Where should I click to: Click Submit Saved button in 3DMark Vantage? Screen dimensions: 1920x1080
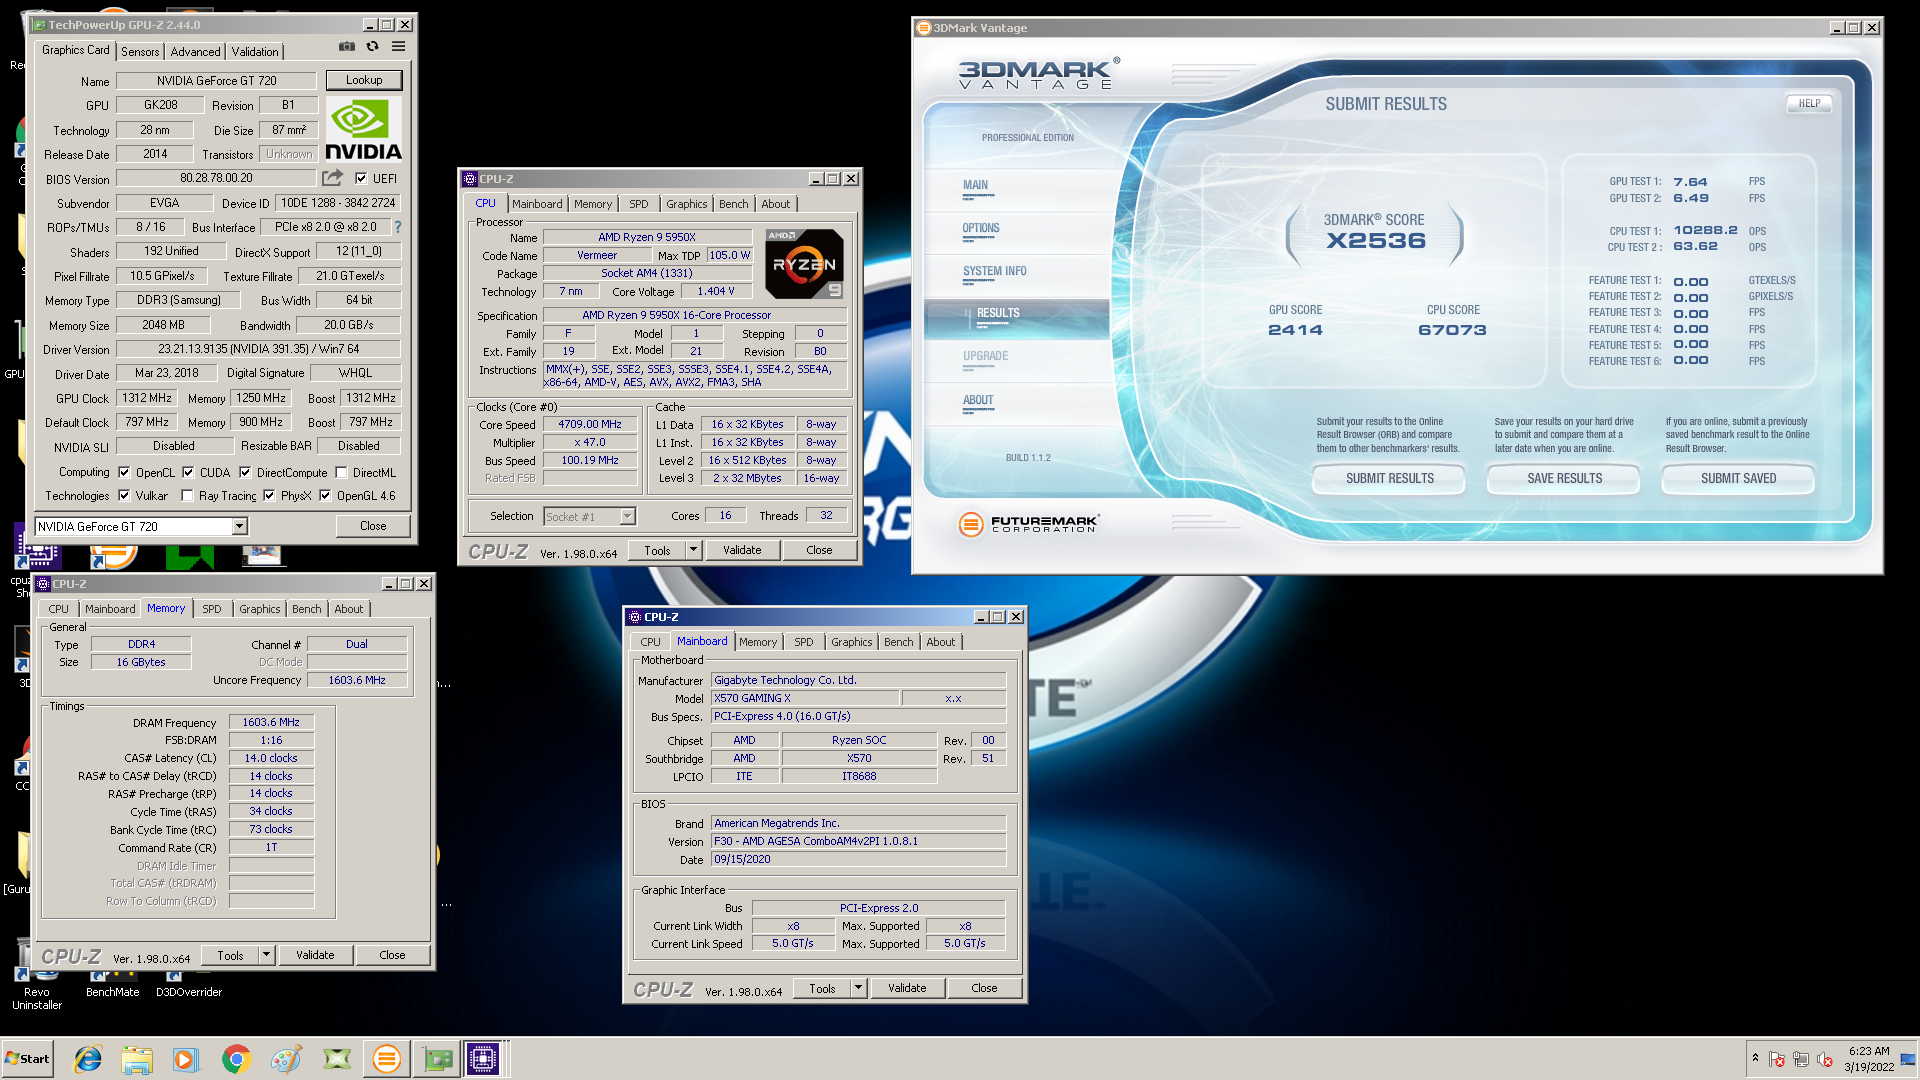[x=1738, y=479]
